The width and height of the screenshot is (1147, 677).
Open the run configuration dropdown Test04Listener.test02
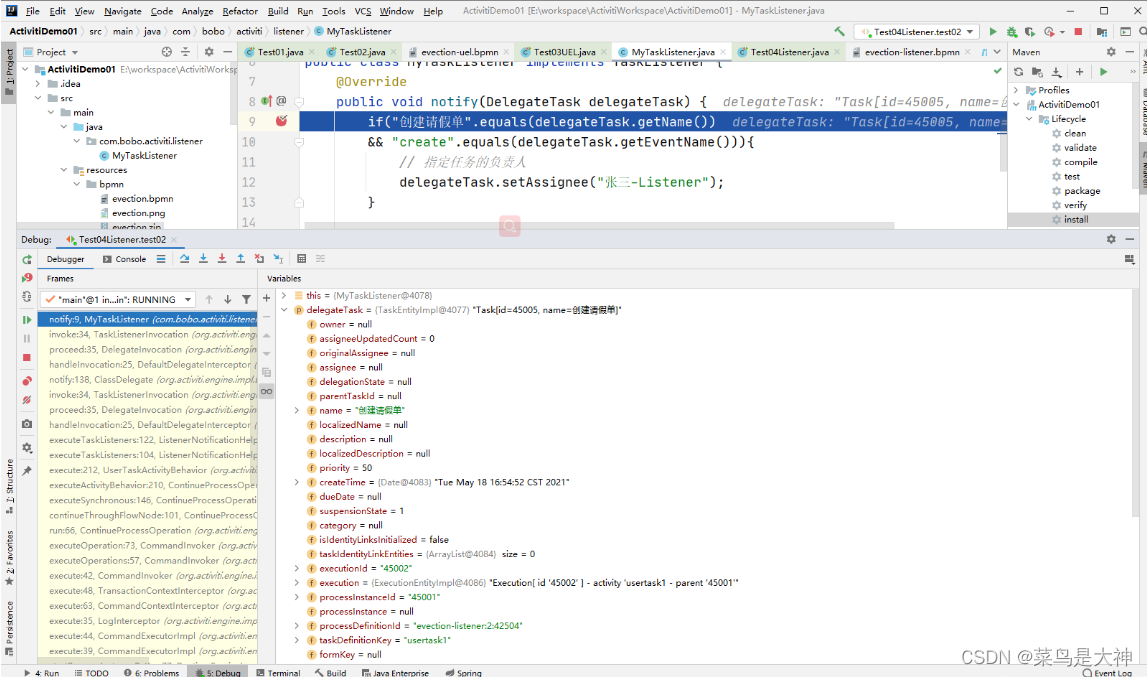[x=918, y=32]
